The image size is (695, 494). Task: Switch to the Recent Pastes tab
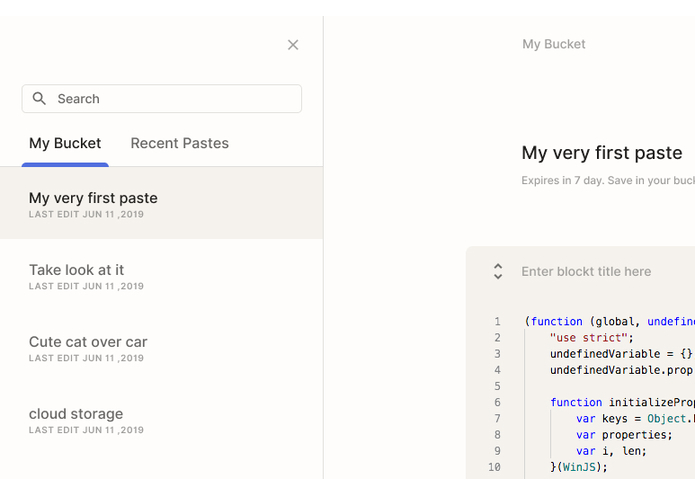click(x=180, y=143)
